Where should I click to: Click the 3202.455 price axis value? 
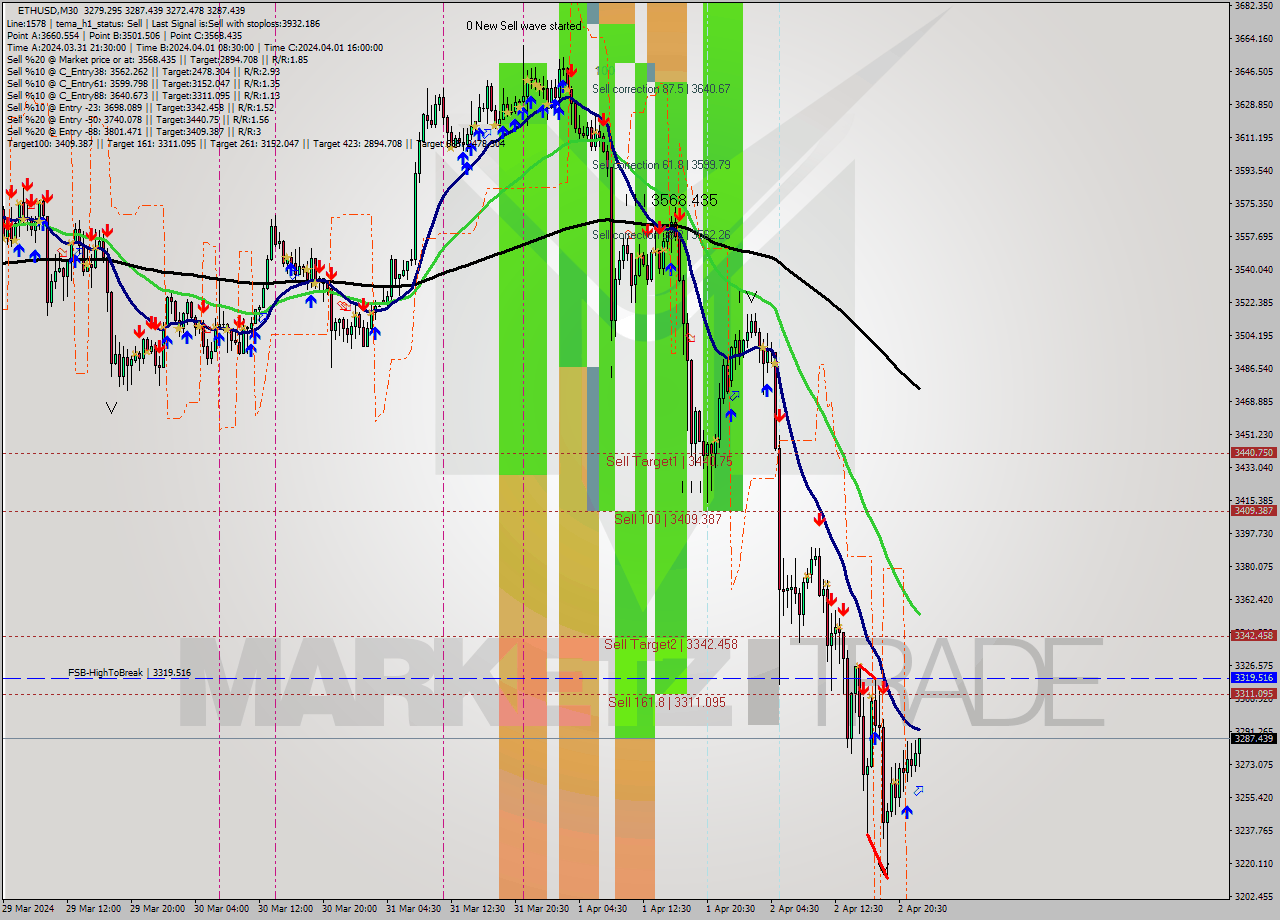[x=1254, y=897]
